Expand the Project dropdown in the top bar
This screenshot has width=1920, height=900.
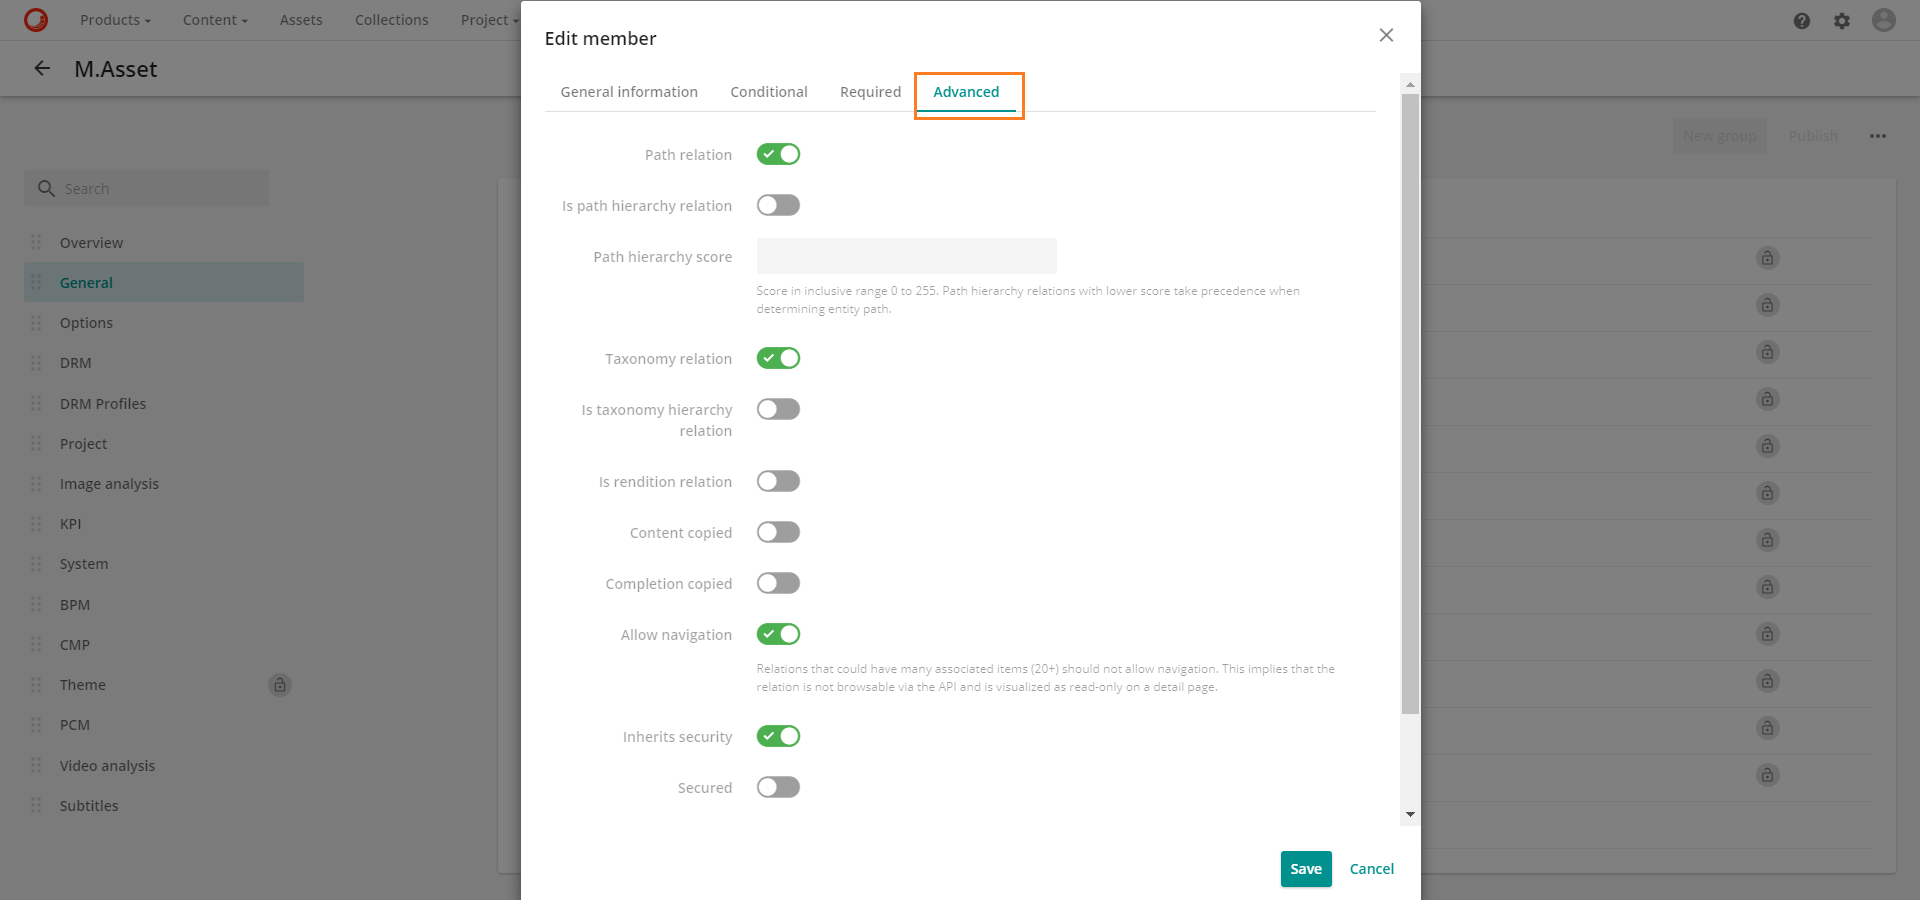(x=489, y=20)
